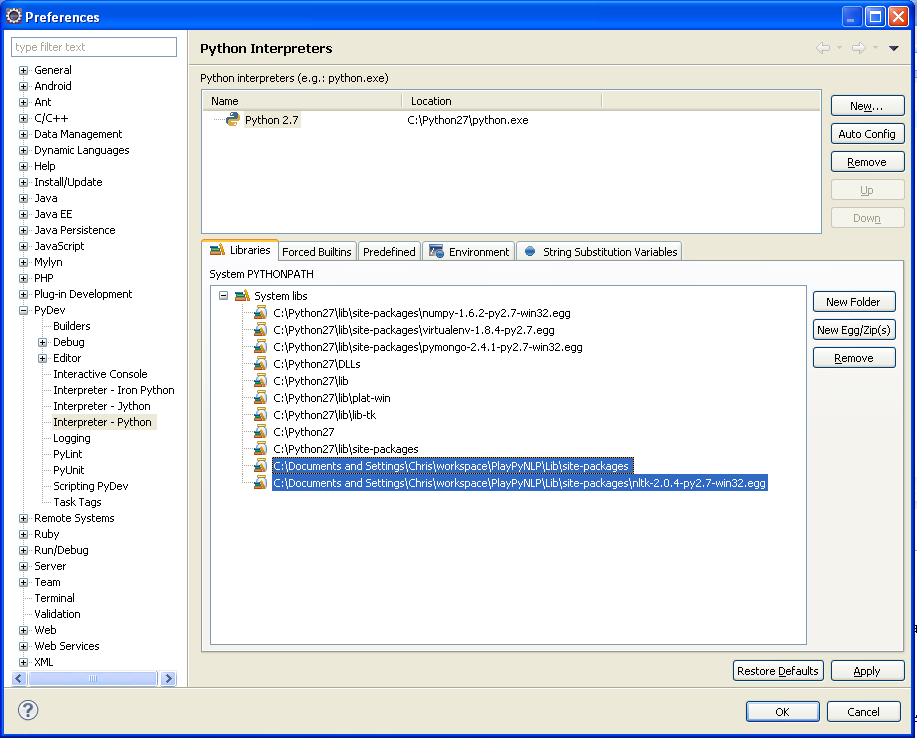Image resolution: width=917 pixels, height=738 pixels.
Task: Open the String Substitution Variables tab
Action: [x=599, y=251]
